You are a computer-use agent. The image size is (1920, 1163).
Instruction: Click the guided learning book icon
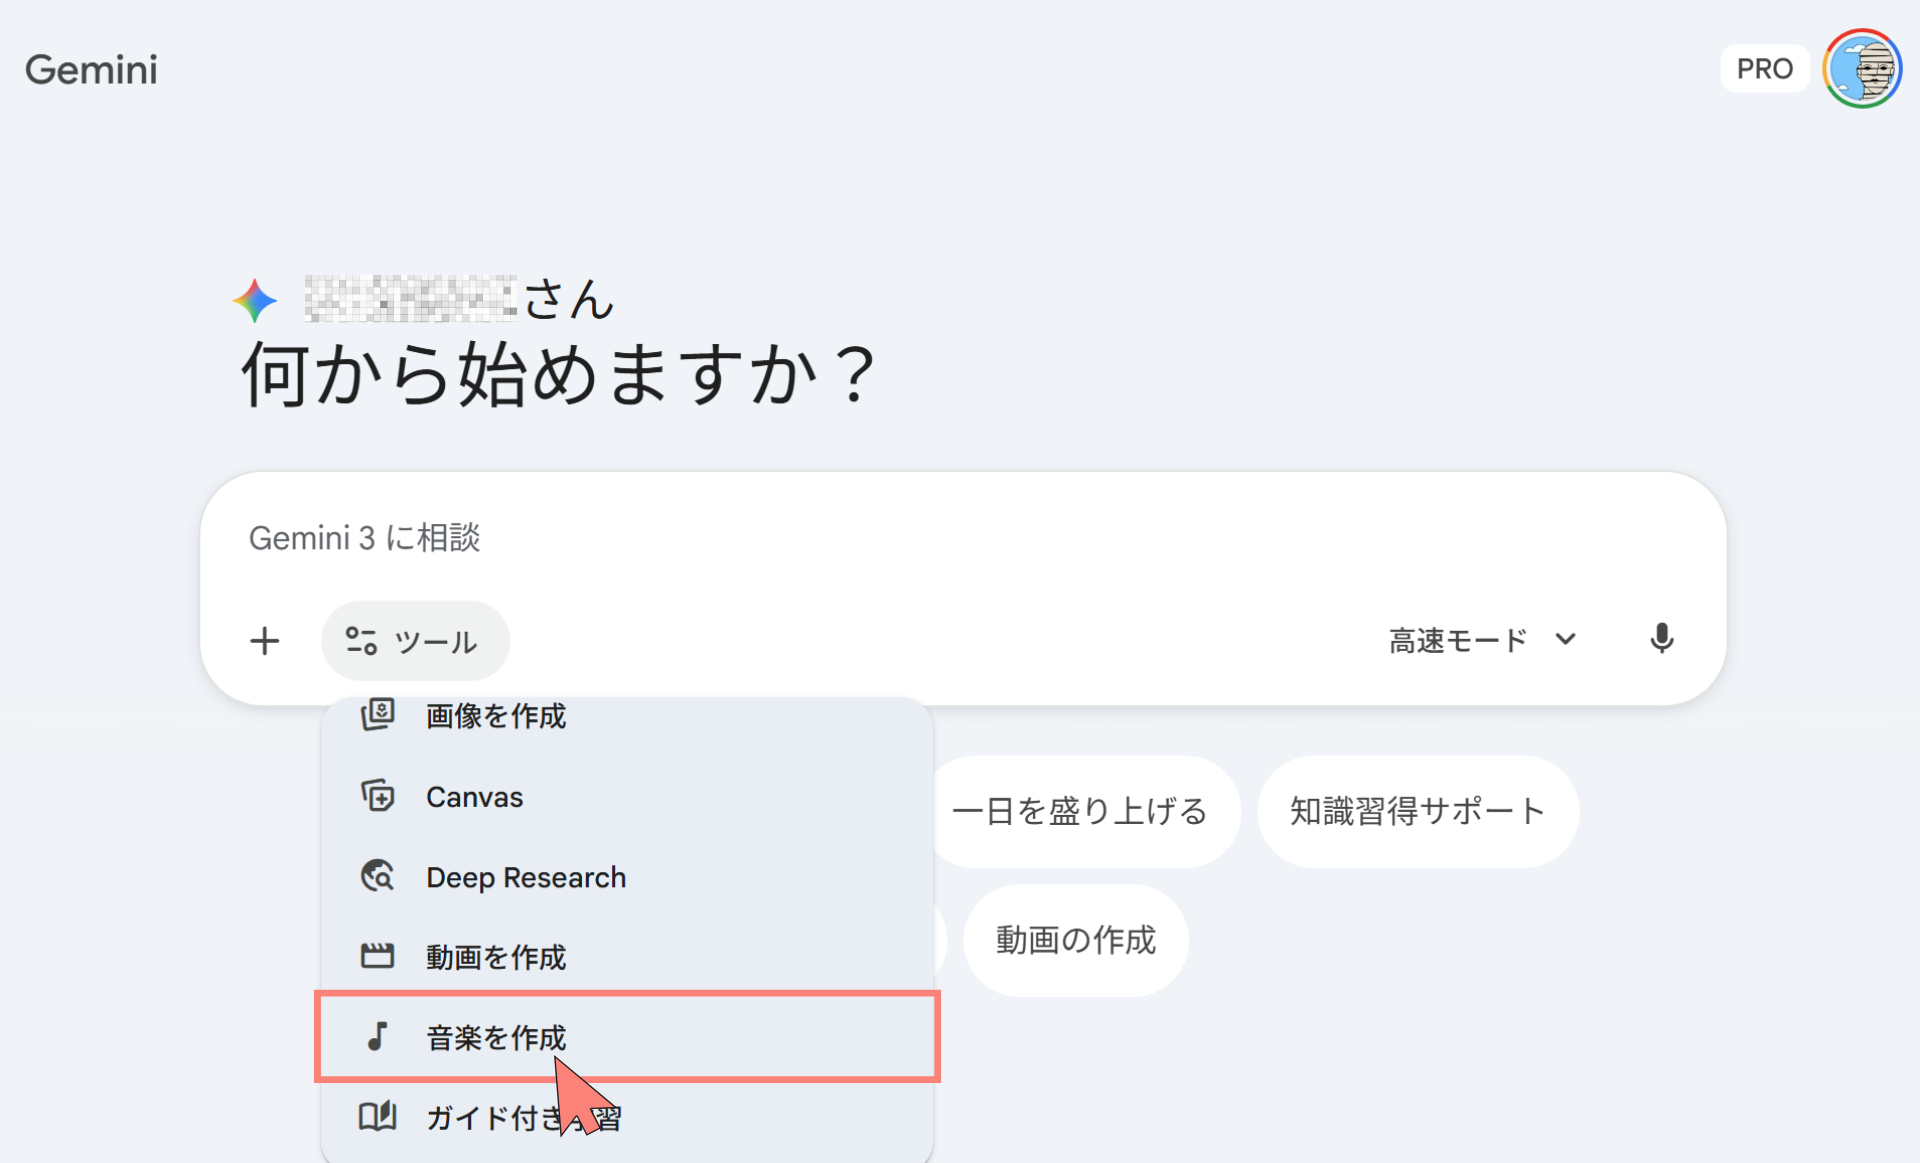377,1116
